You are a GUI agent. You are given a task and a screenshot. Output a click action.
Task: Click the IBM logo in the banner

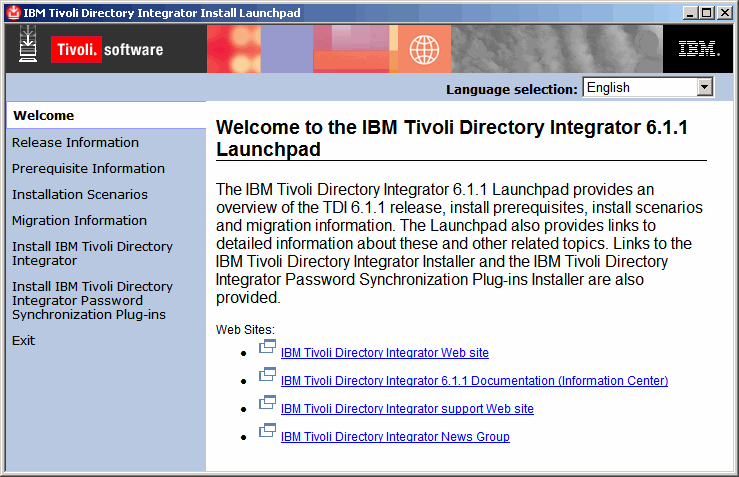(x=696, y=49)
